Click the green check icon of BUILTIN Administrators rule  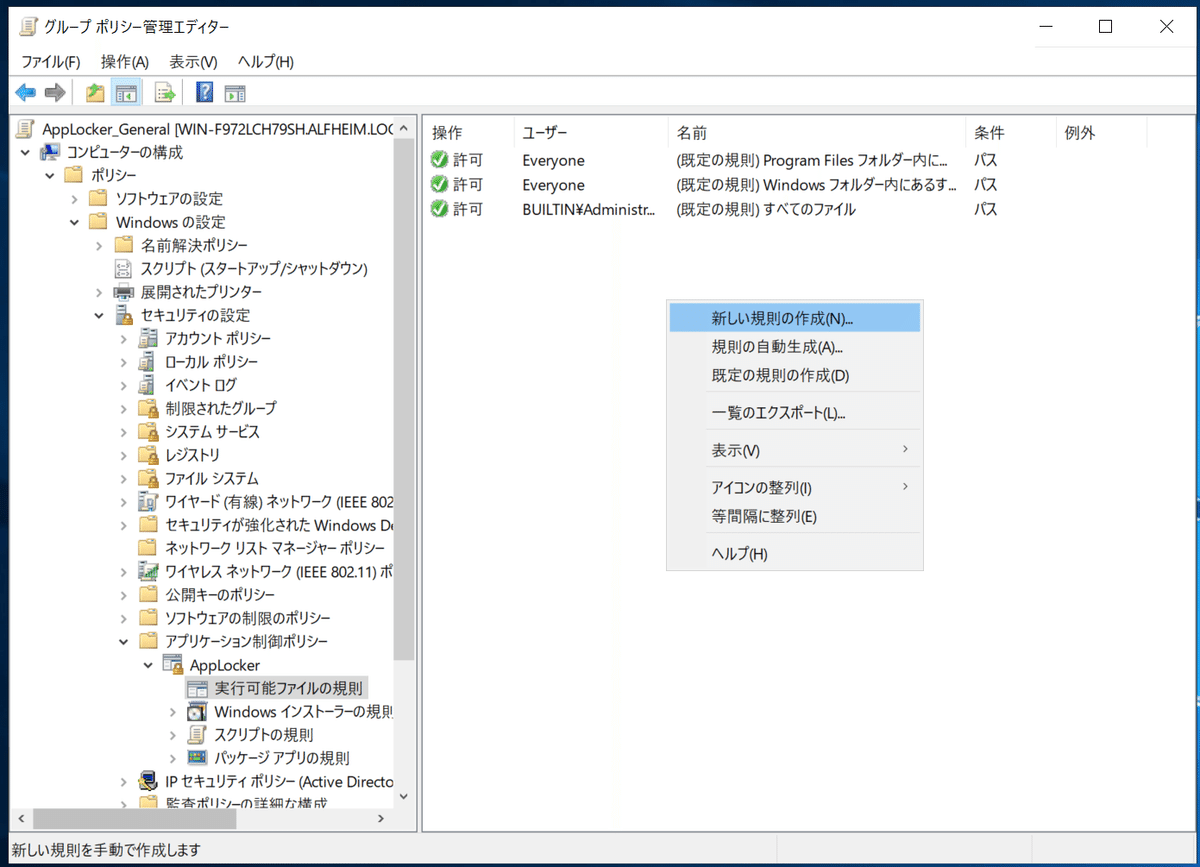click(x=439, y=209)
